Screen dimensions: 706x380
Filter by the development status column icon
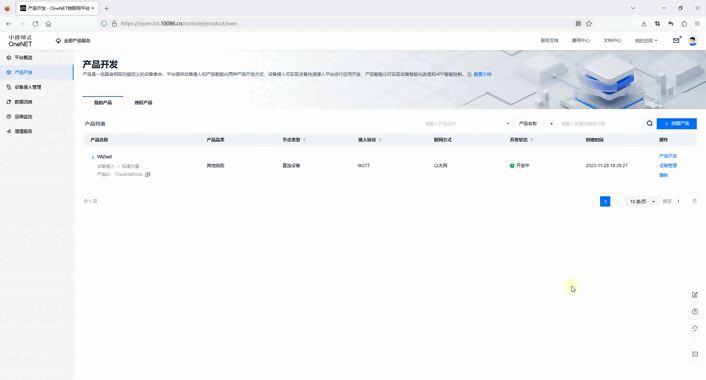[x=532, y=140]
